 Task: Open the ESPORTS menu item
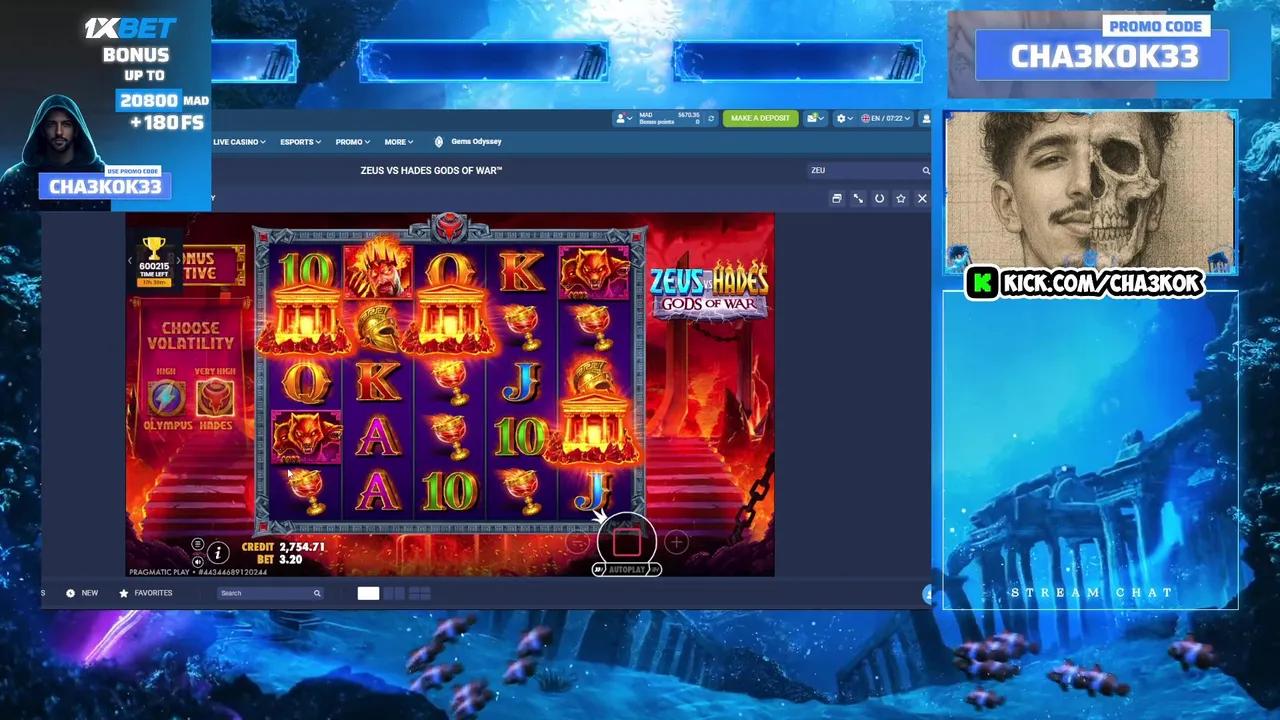point(299,141)
